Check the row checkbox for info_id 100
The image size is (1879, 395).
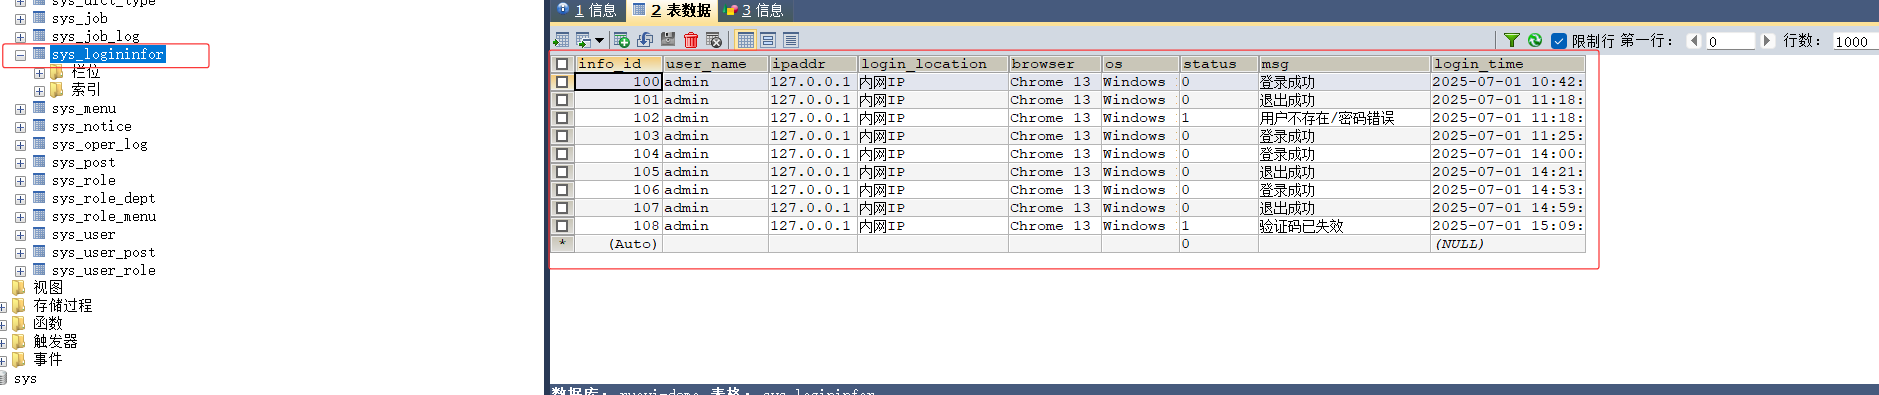(x=562, y=82)
